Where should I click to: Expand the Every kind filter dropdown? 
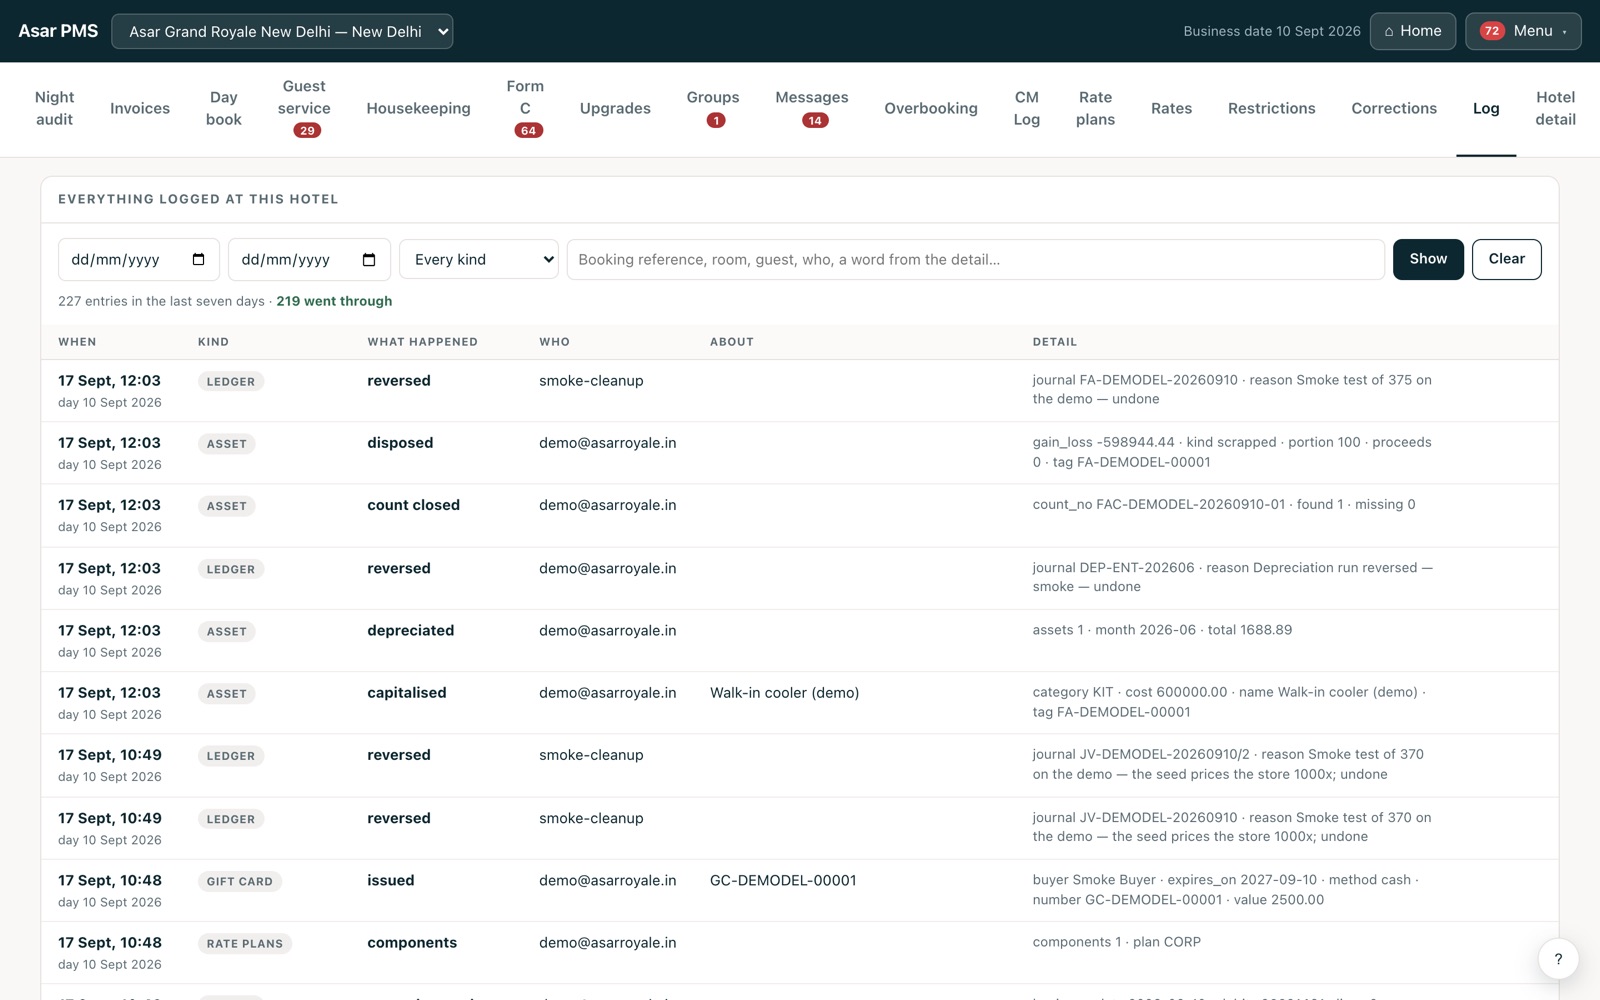(479, 259)
